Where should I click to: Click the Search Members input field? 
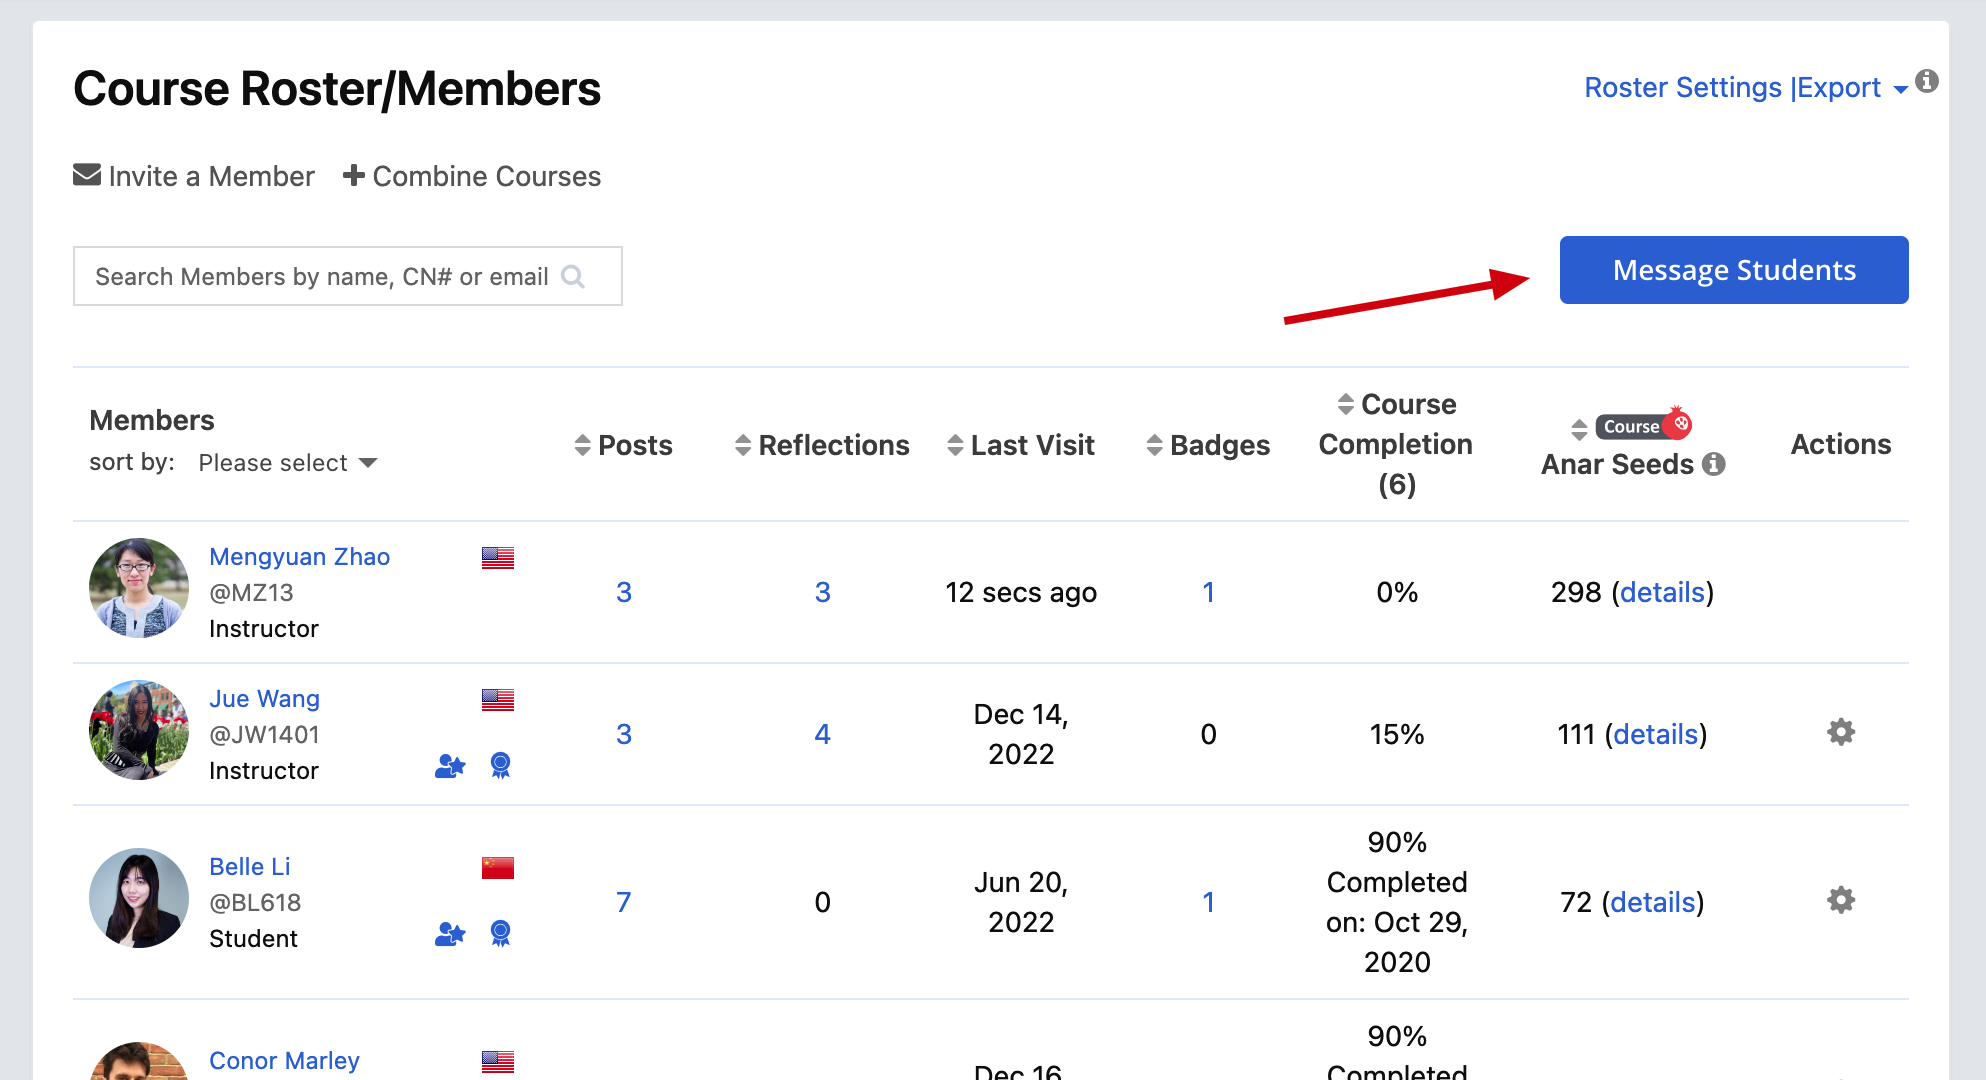[x=348, y=276]
